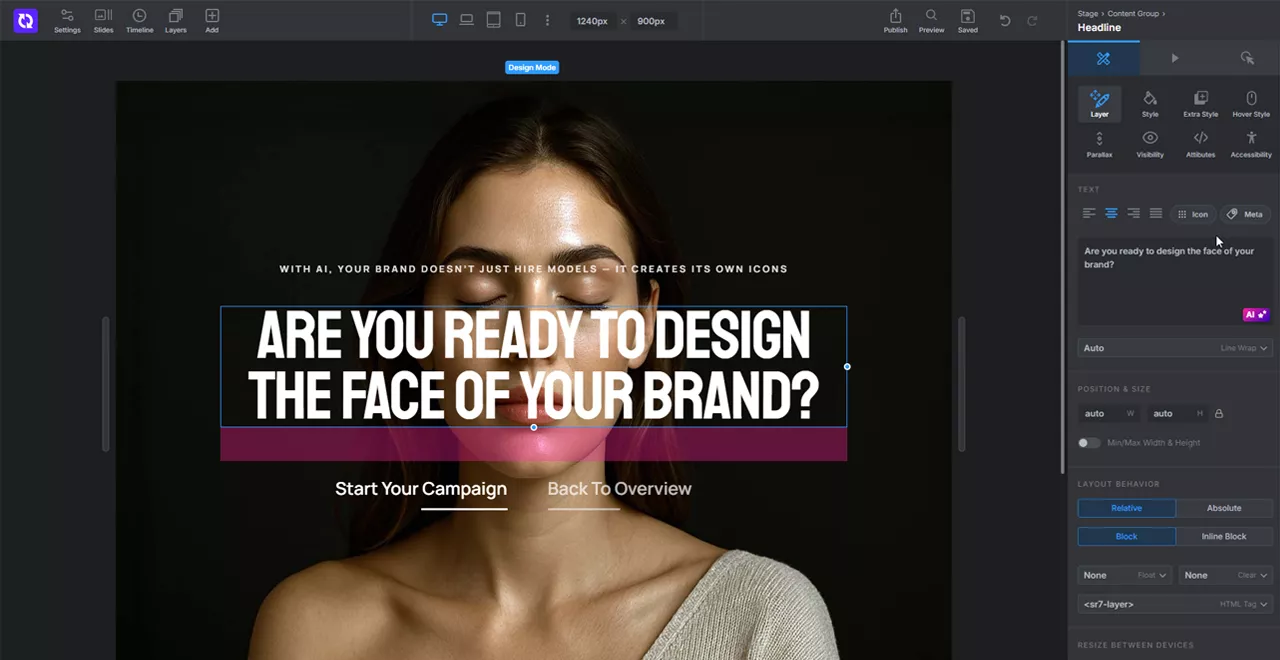Viewport: 1280px width, 660px height.
Task: Toggle Min/Max Width & Height switch
Action: 1088,443
